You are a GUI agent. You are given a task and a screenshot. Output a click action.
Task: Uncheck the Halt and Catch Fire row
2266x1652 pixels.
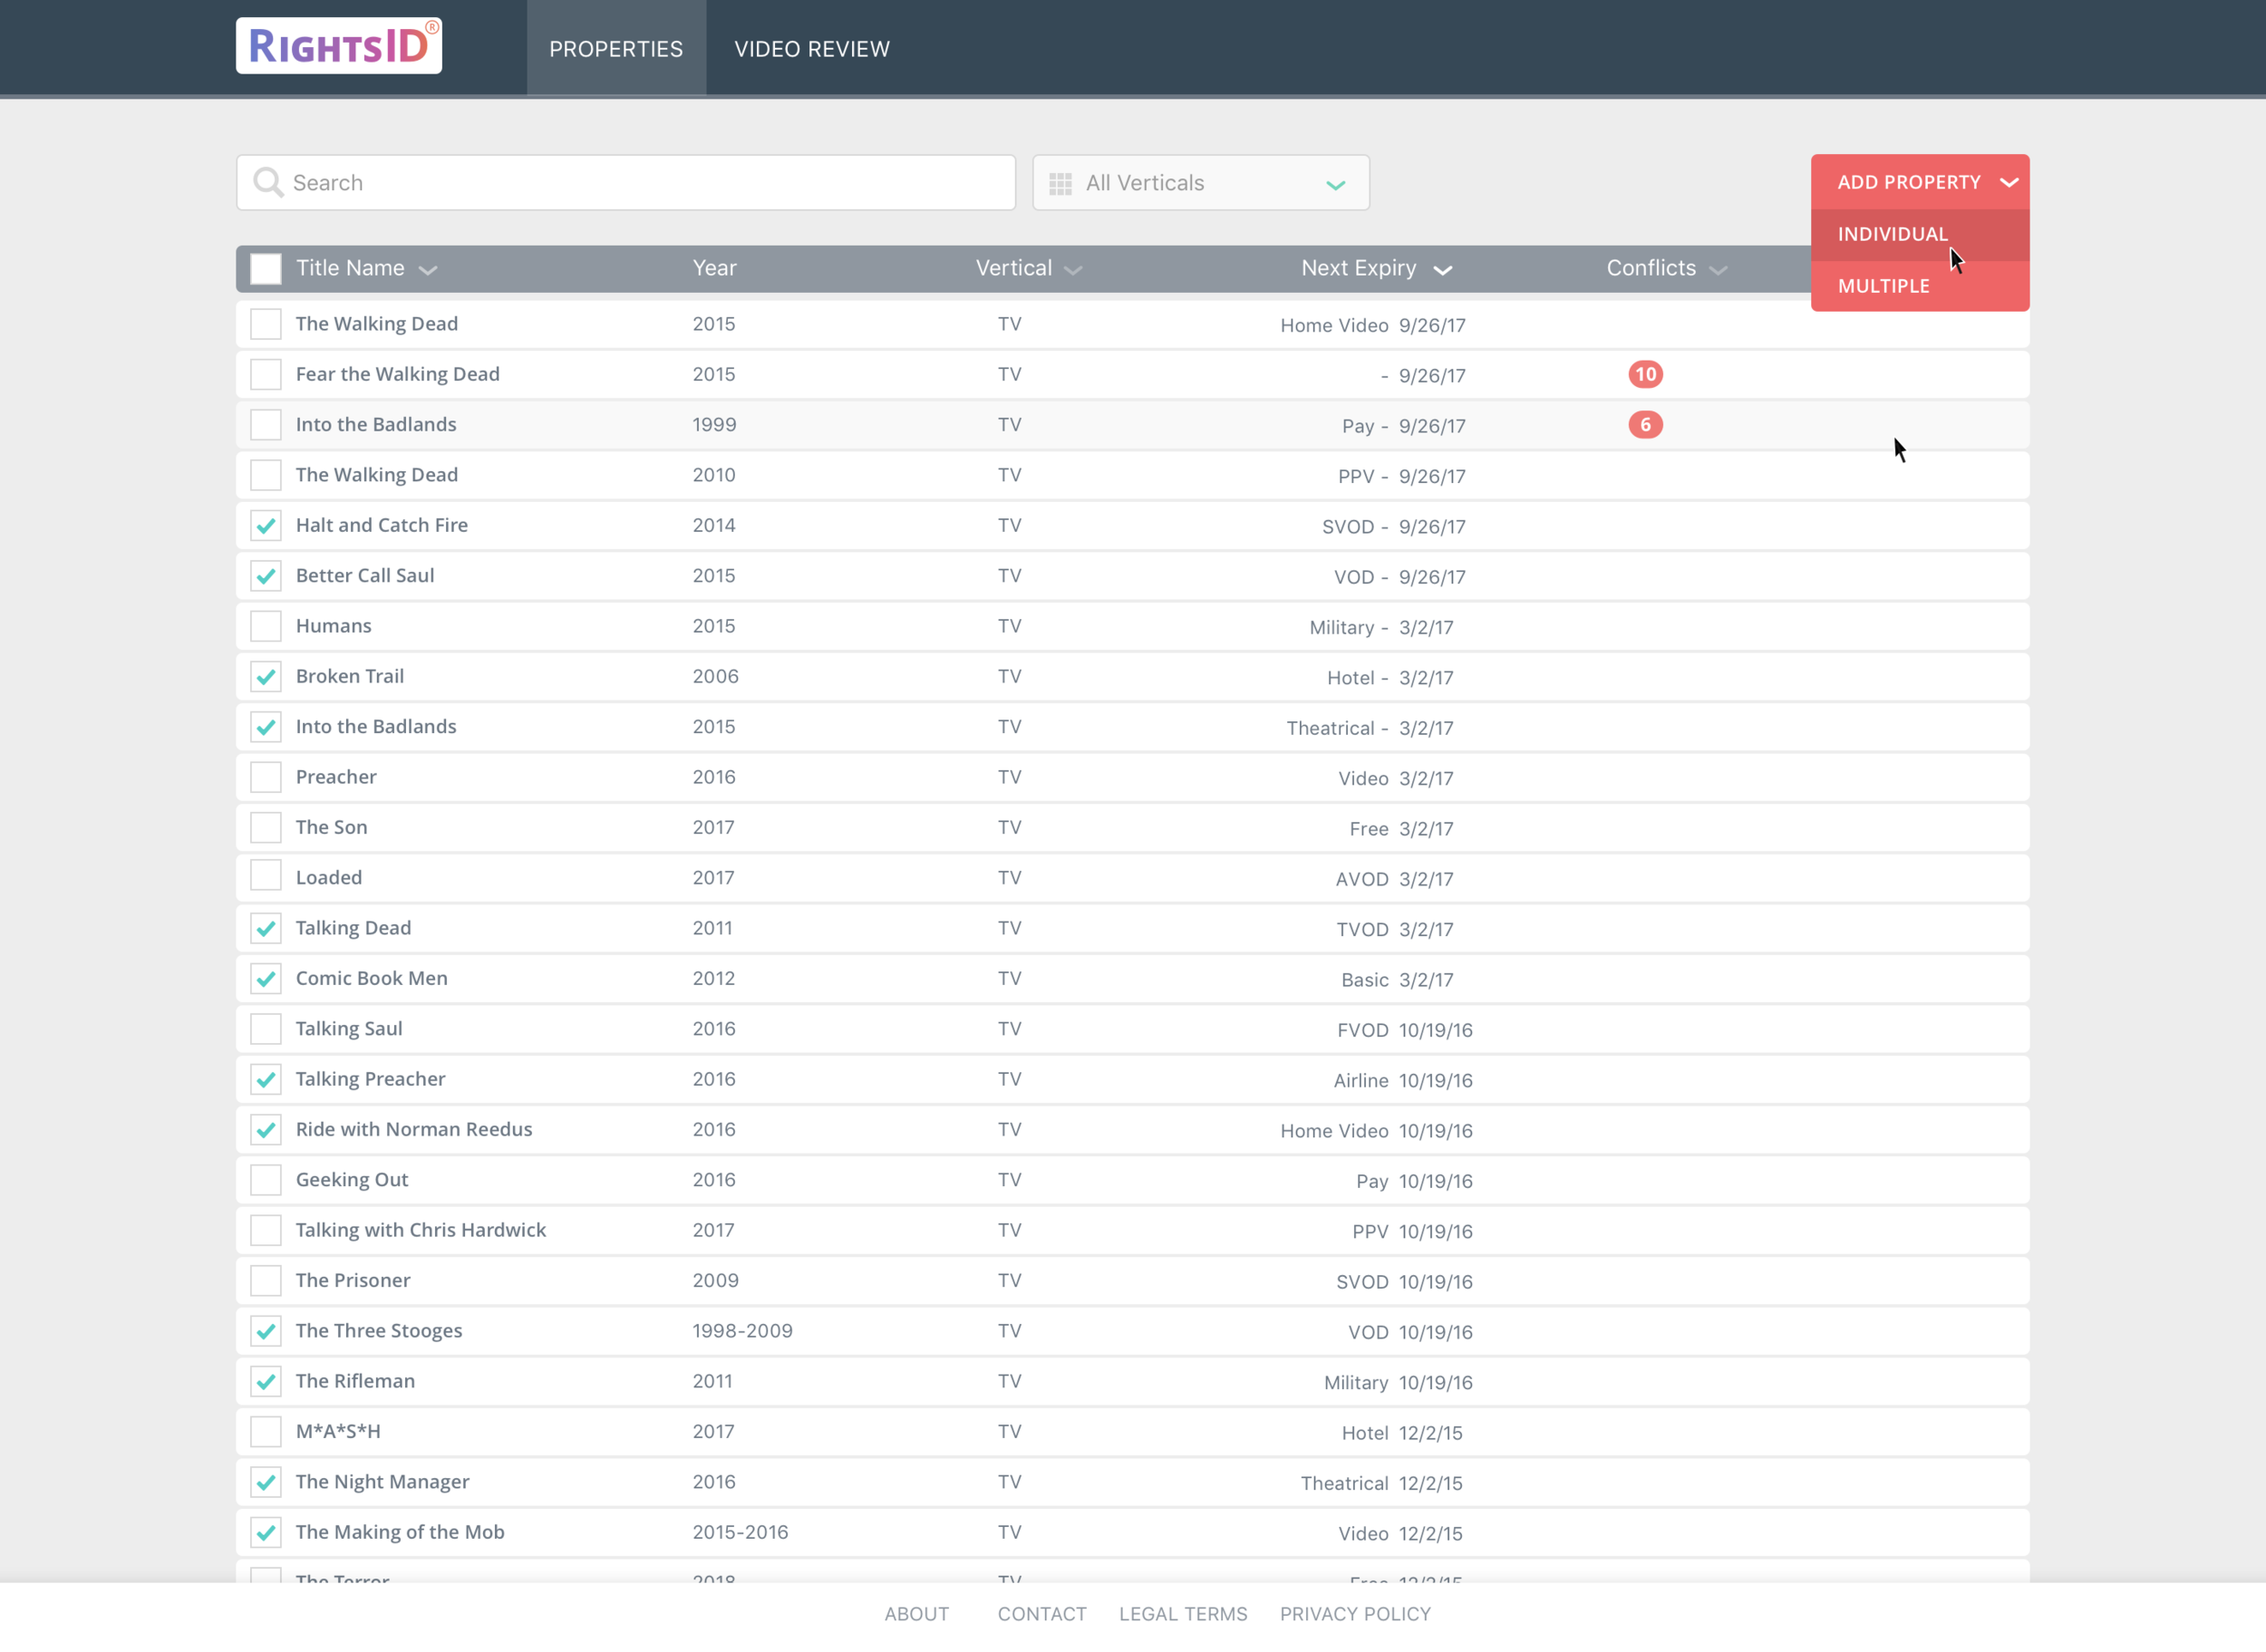coord(265,525)
